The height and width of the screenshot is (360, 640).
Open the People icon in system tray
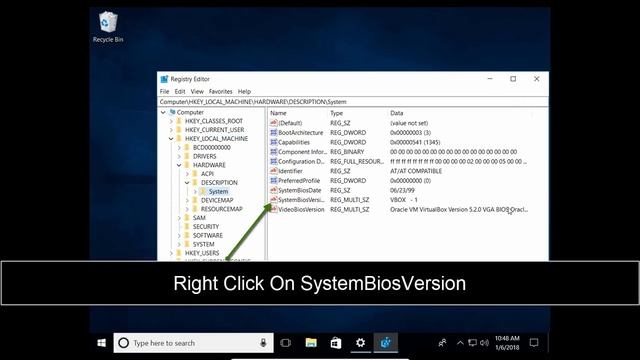pos(442,343)
